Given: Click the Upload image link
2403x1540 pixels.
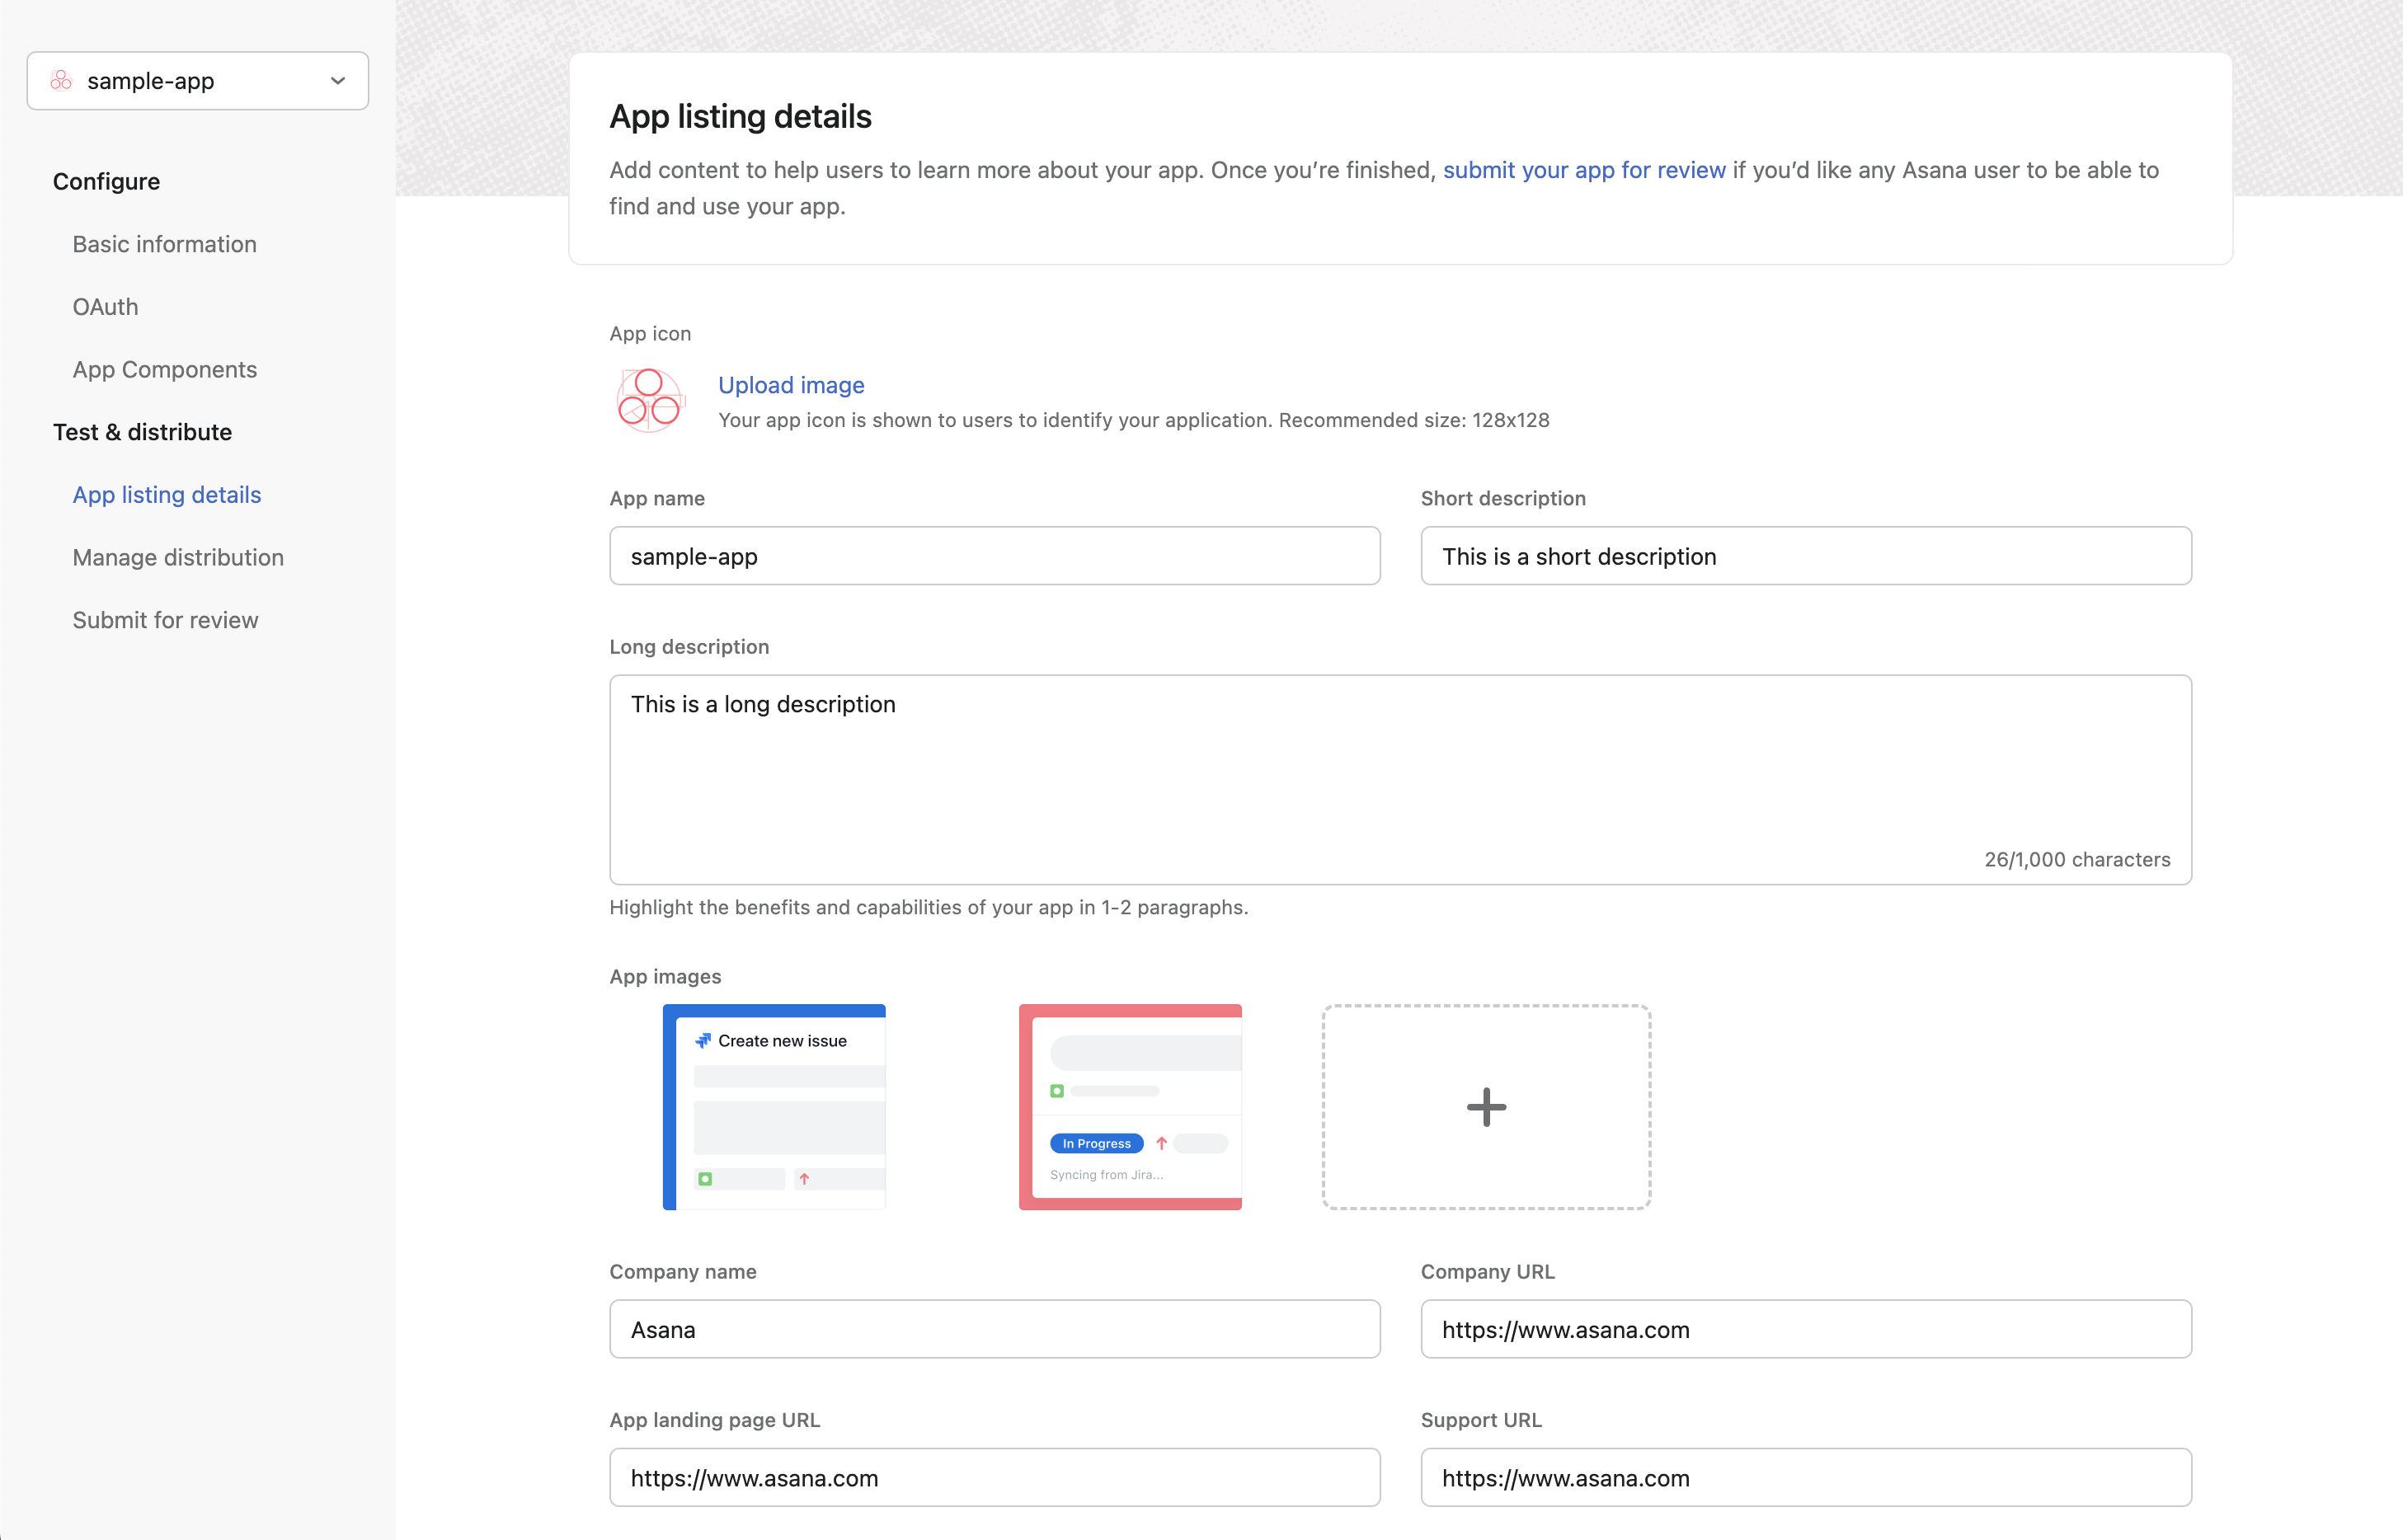Looking at the screenshot, I should pos(791,385).
